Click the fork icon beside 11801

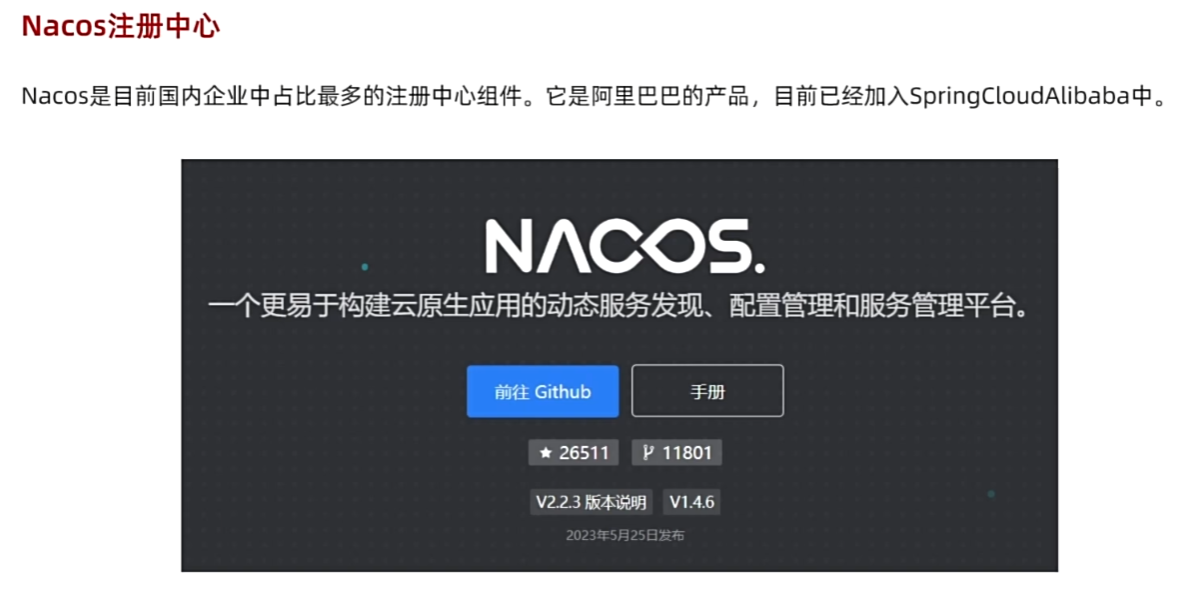(648, 453)
